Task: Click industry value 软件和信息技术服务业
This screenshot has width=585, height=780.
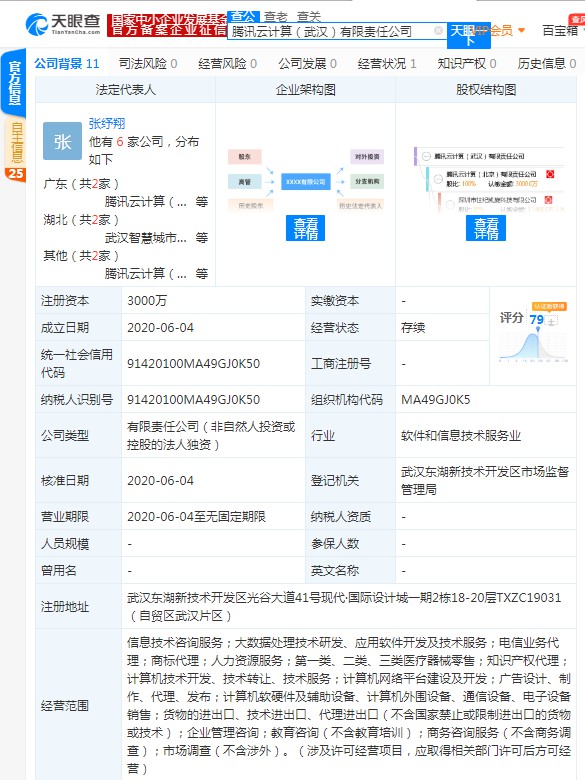Action: (x=461, y=436)
